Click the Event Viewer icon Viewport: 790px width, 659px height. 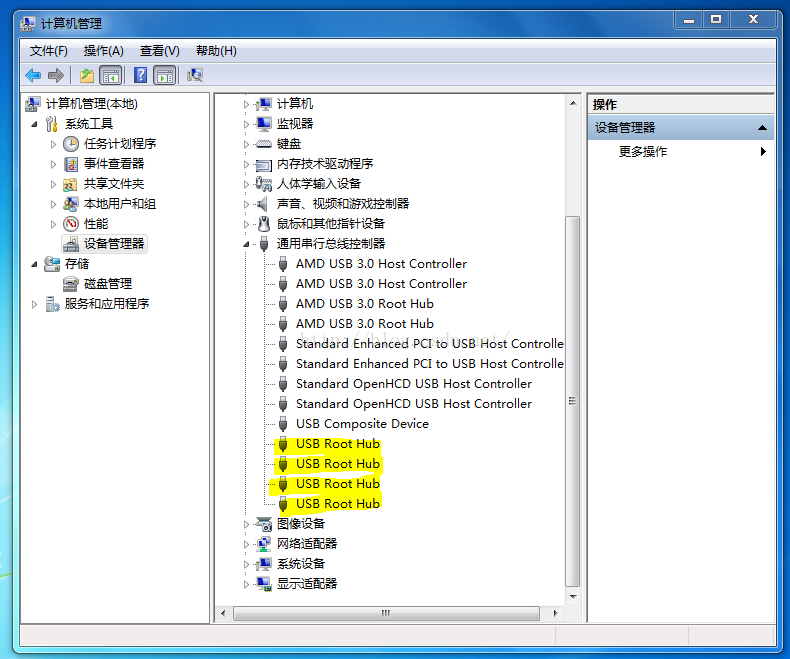pyautogui.click(x=71, y=164)
